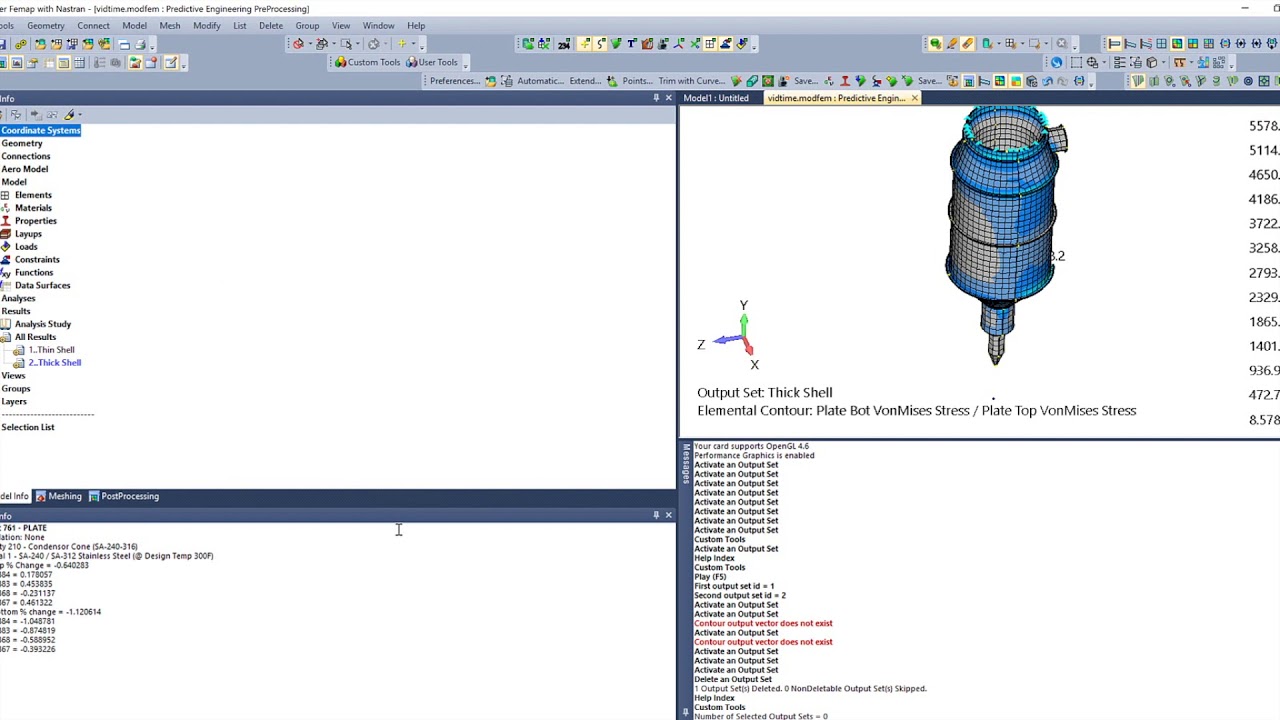Click Trim with Curve toolbar button
The width and height of the screenshot is (1280, 720).
691,81
